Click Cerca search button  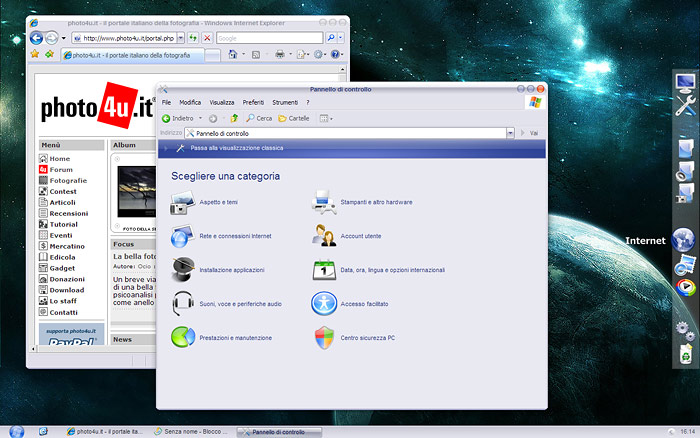tap(259, 118)
